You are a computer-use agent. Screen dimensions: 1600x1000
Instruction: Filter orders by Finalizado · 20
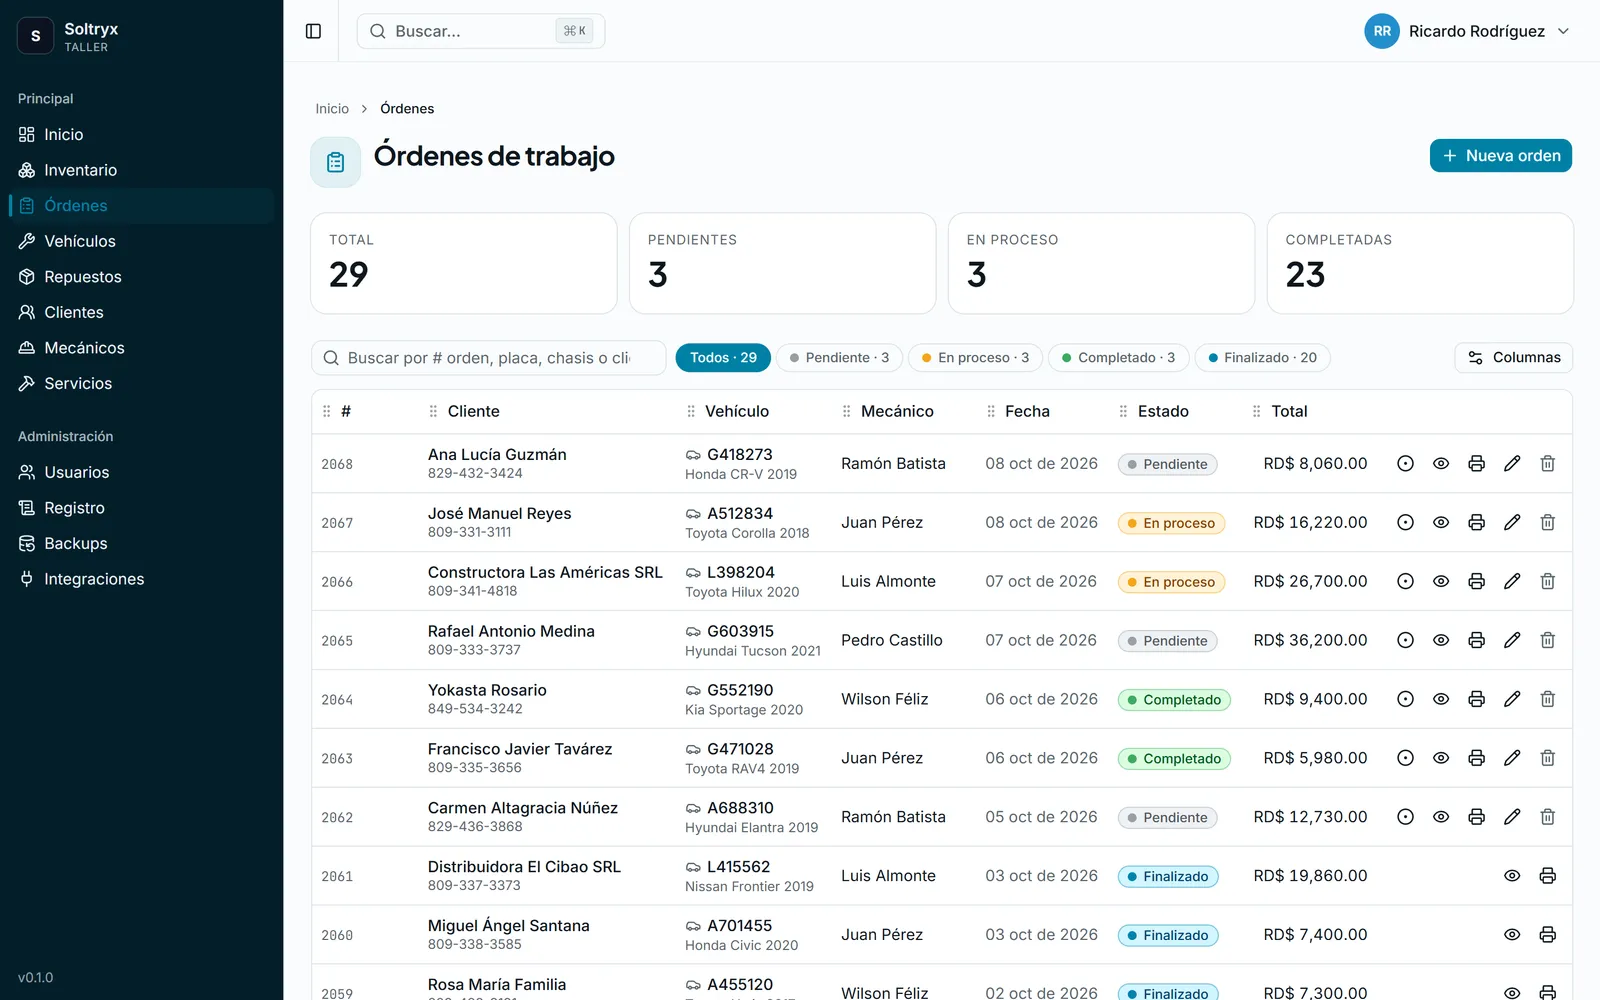[x=1262, y=358]
